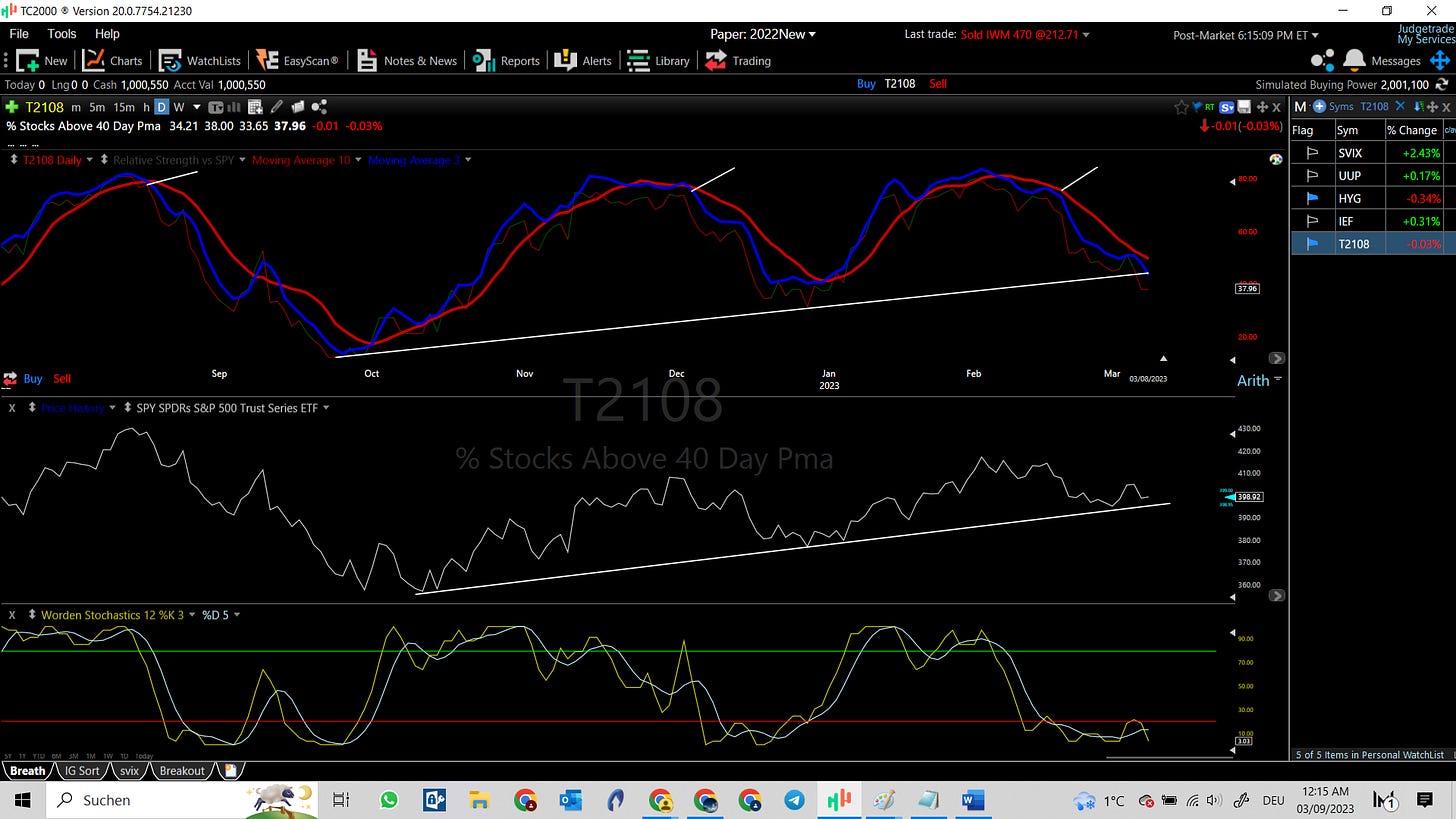Close the SPY price pane with X
1456x819 pixels.
(x=12, y=408)
